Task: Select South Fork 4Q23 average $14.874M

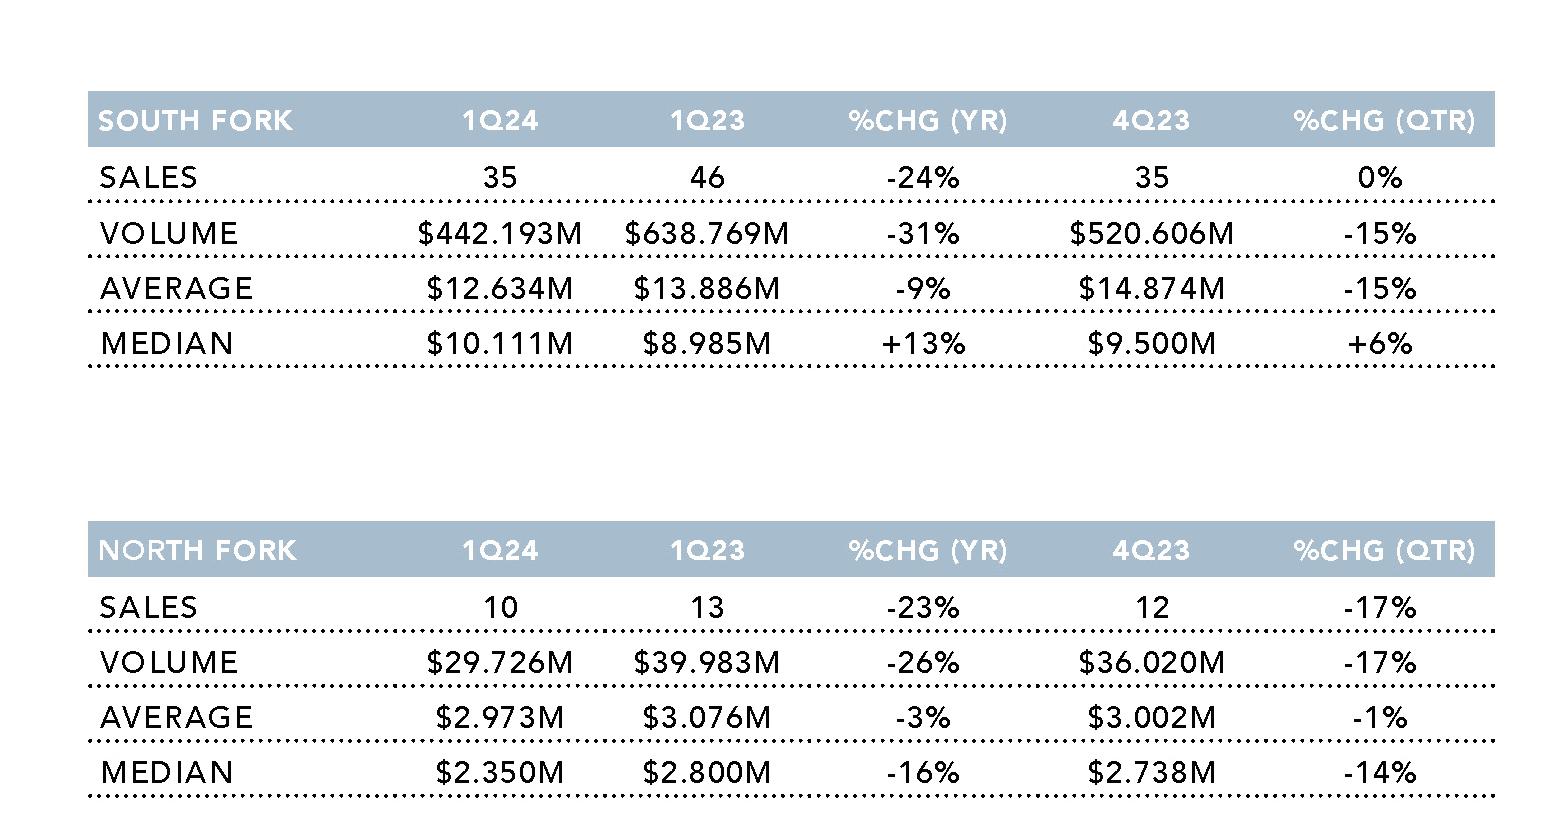Action: coord(1151,289)
